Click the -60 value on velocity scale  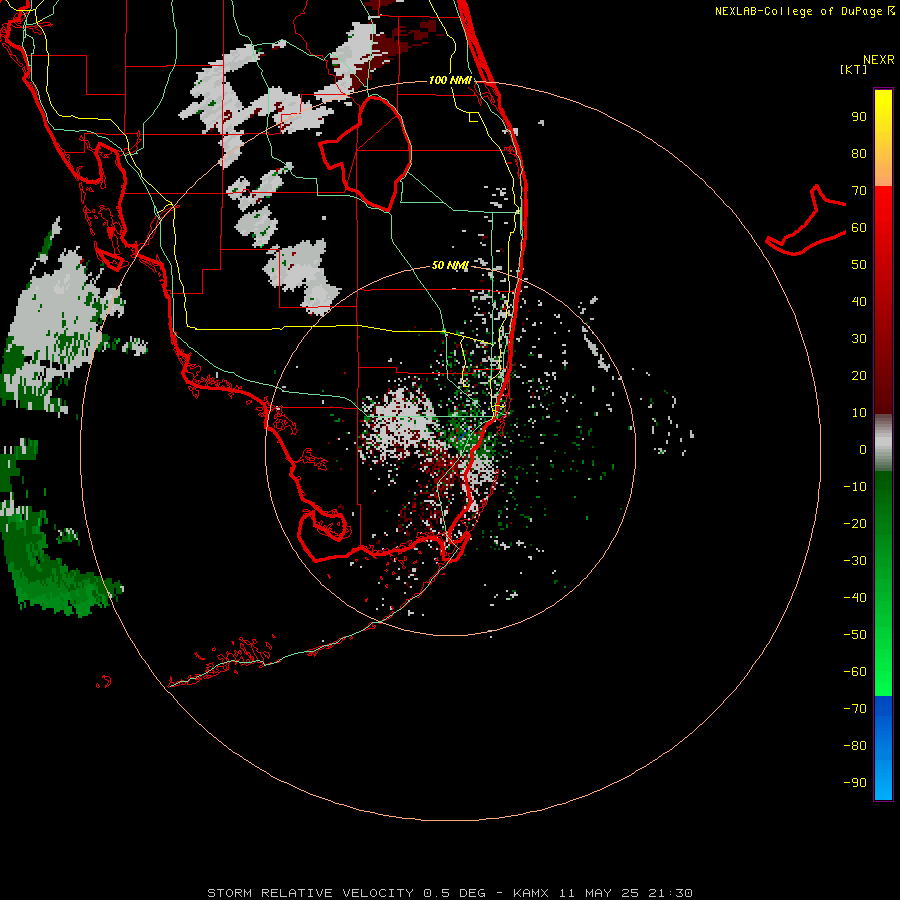pyautogui.click(x=855, y=672)
